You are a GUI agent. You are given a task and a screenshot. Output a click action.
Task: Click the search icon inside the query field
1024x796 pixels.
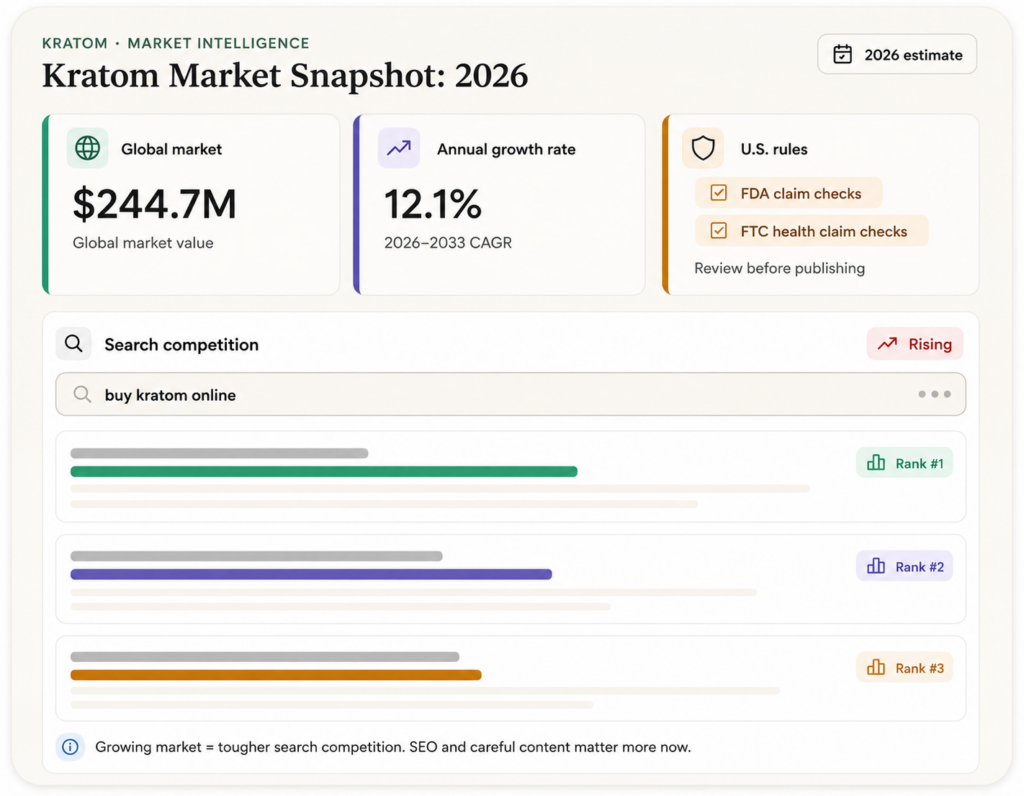coord(82,394)
